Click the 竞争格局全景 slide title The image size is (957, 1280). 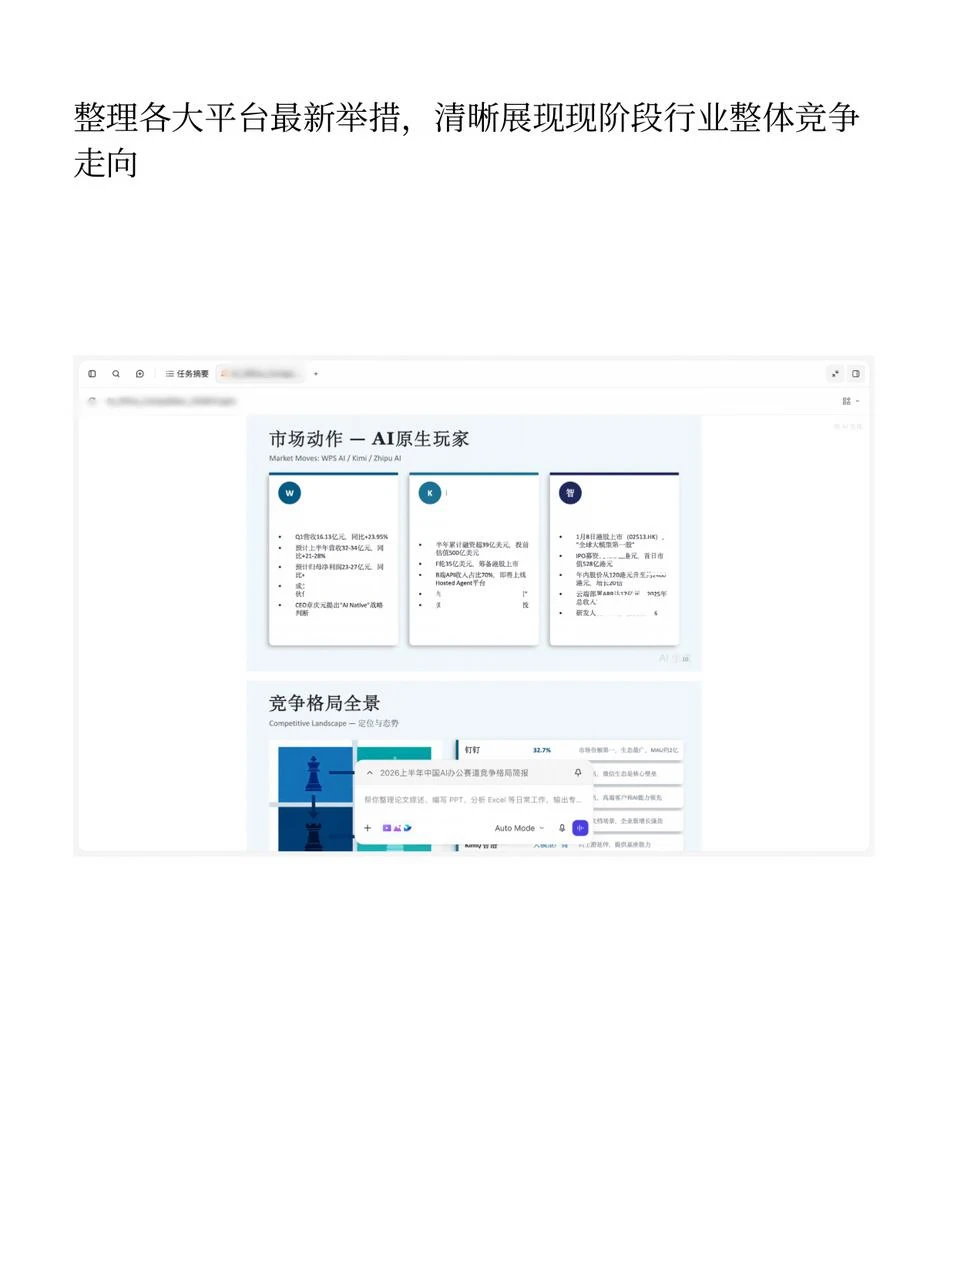(324, 703)
